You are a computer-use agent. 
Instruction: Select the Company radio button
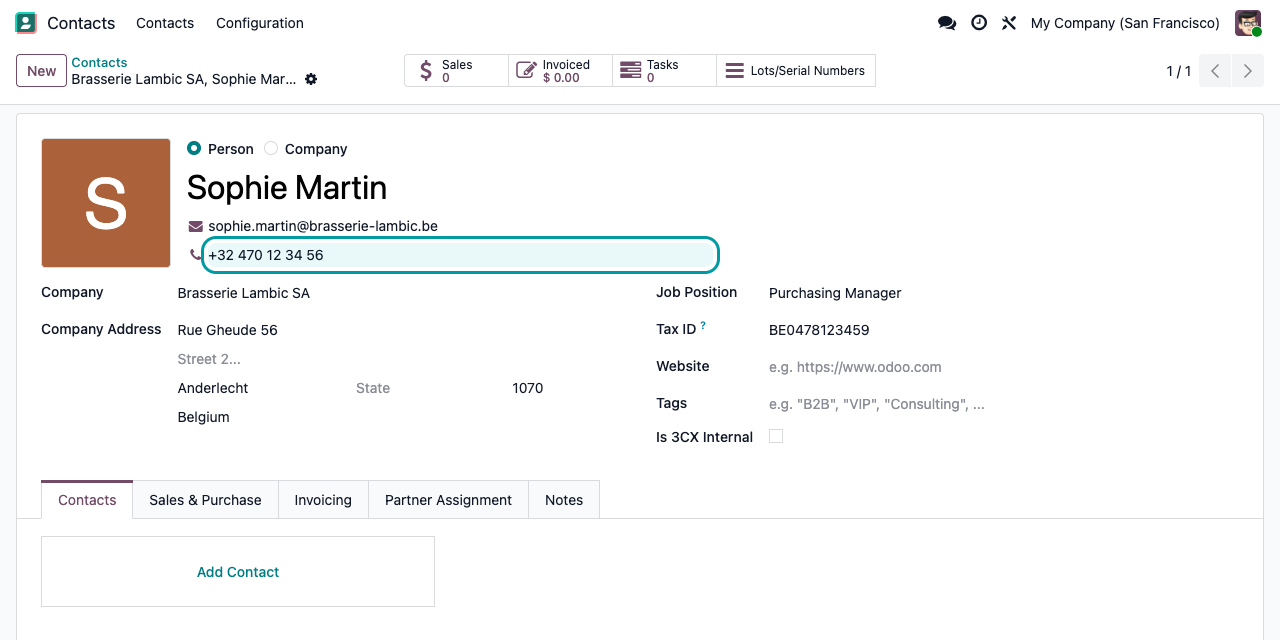coord(271,148)
